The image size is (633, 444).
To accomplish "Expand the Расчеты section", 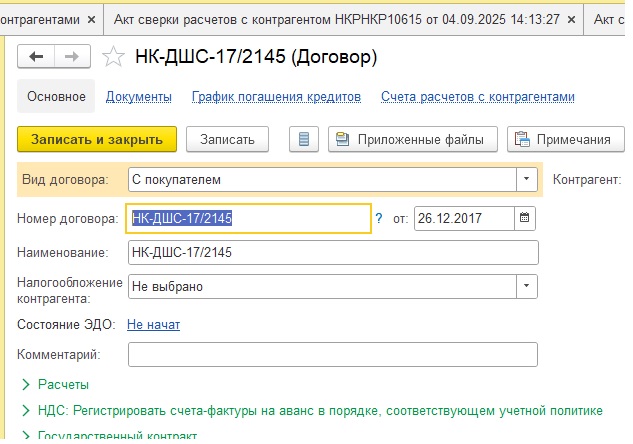I will [55, 385].
